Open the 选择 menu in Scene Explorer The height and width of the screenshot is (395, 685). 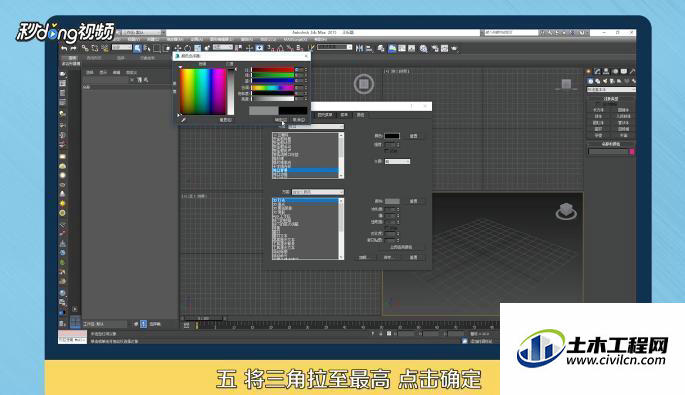click(90, 72)
